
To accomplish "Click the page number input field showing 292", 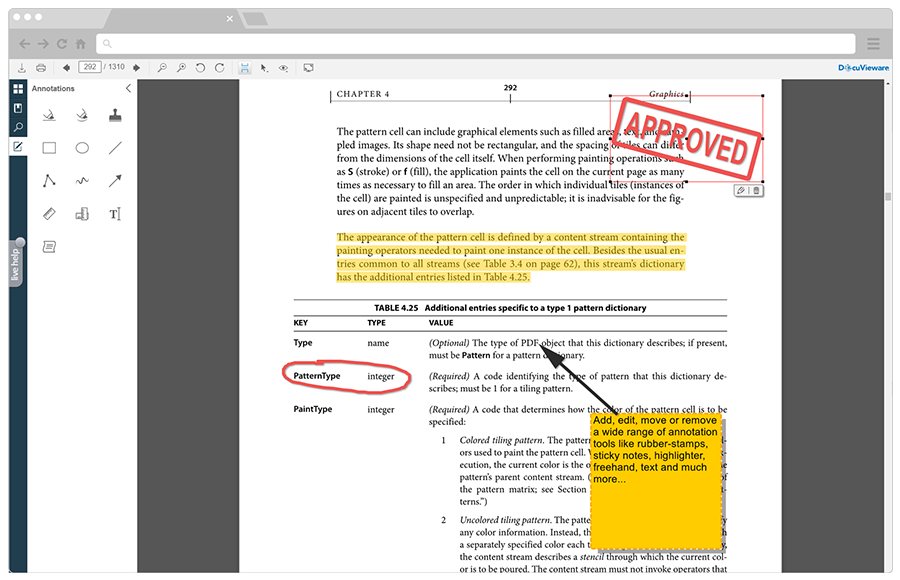I will point(92,68).
